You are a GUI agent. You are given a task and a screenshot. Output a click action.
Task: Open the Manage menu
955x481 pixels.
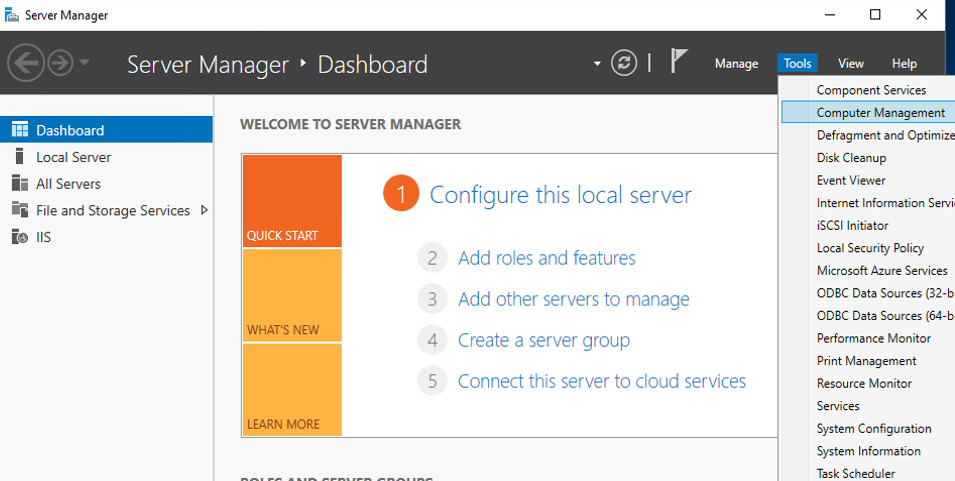pyautogui.click(x=736, y=64)
